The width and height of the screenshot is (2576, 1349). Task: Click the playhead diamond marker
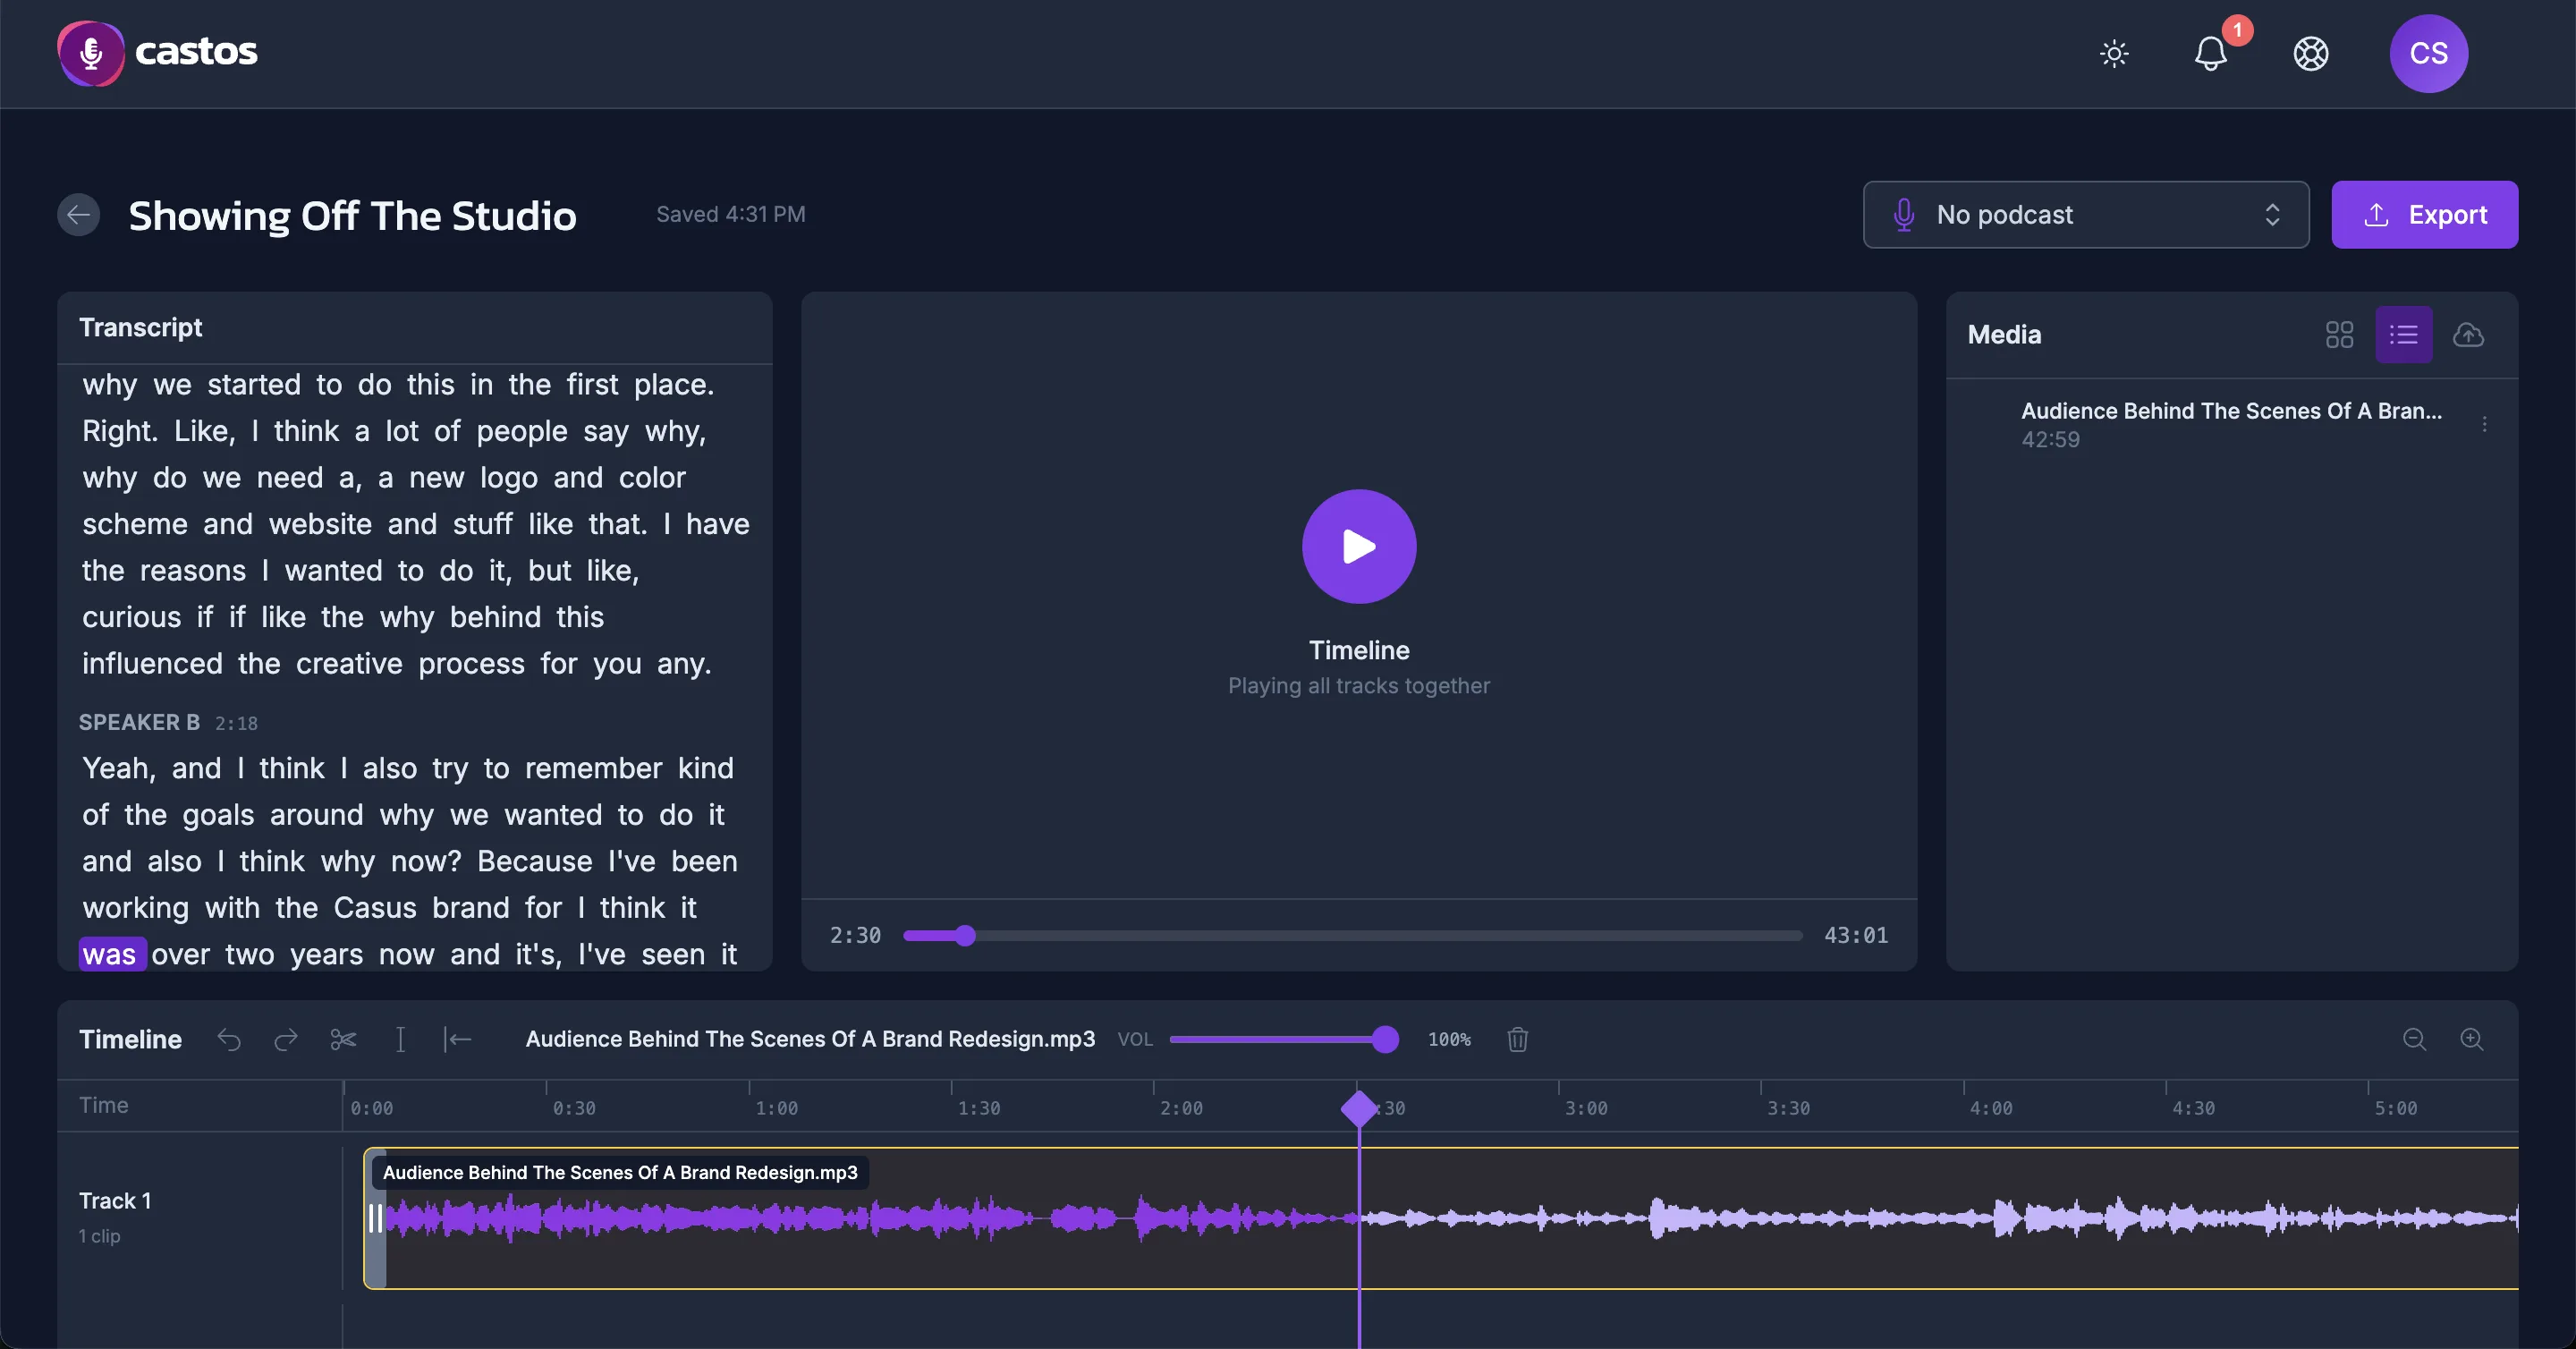click(1359, 1109)
